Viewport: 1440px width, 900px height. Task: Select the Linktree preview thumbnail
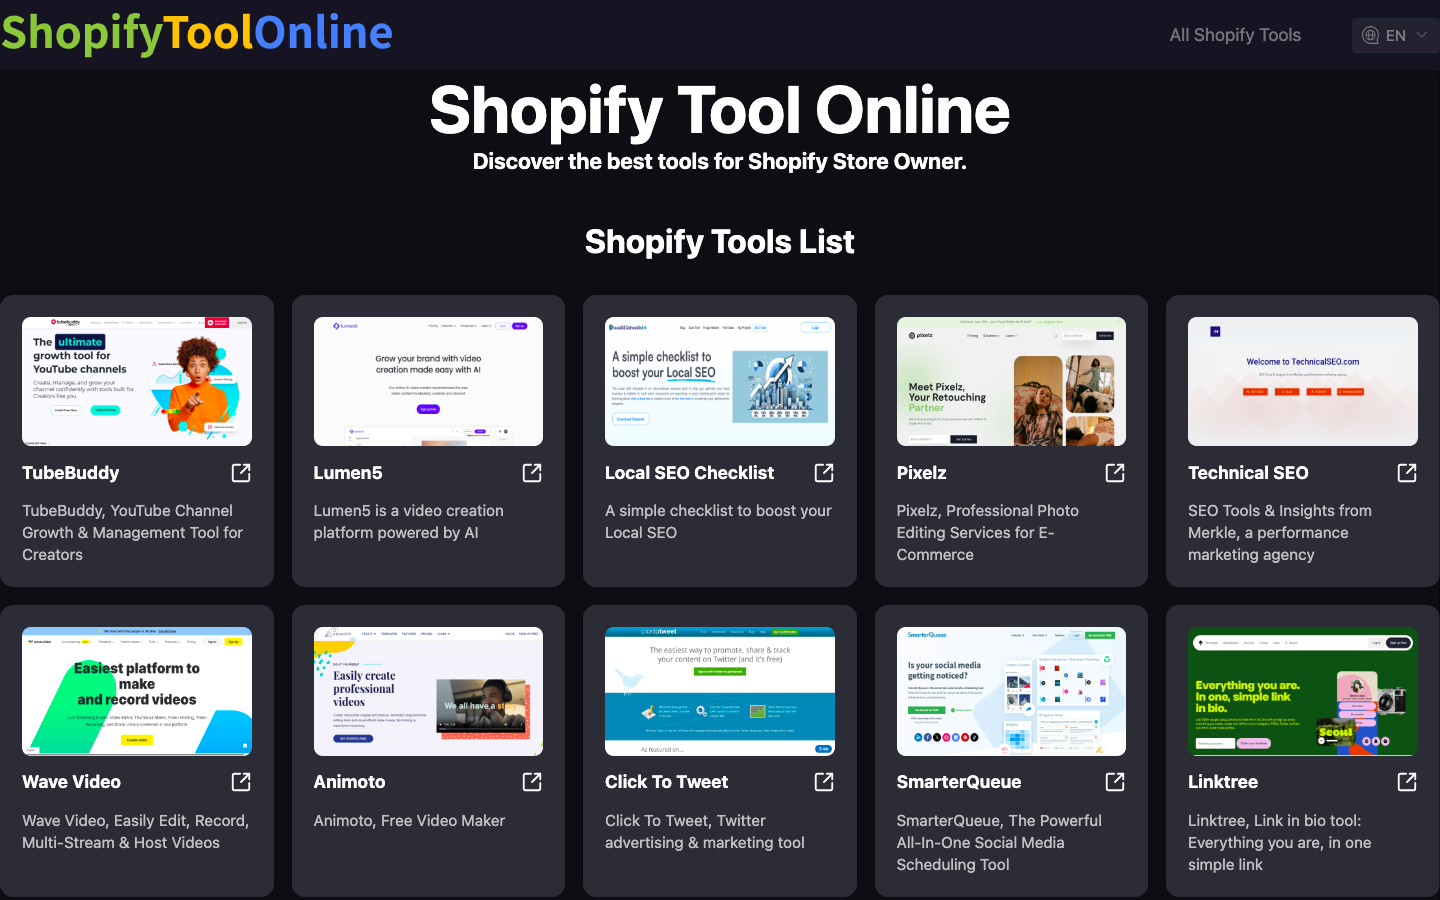(1302, 691)
